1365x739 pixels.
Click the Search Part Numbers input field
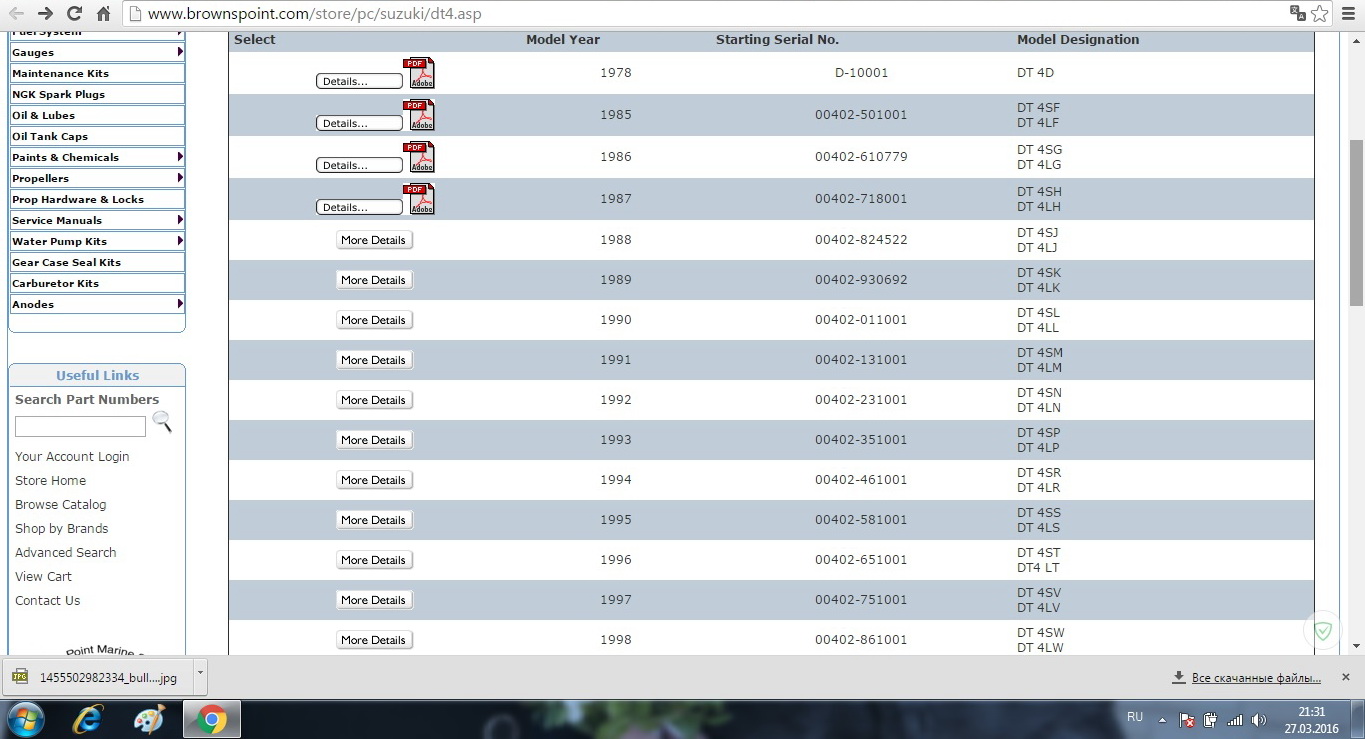(80, 427)
